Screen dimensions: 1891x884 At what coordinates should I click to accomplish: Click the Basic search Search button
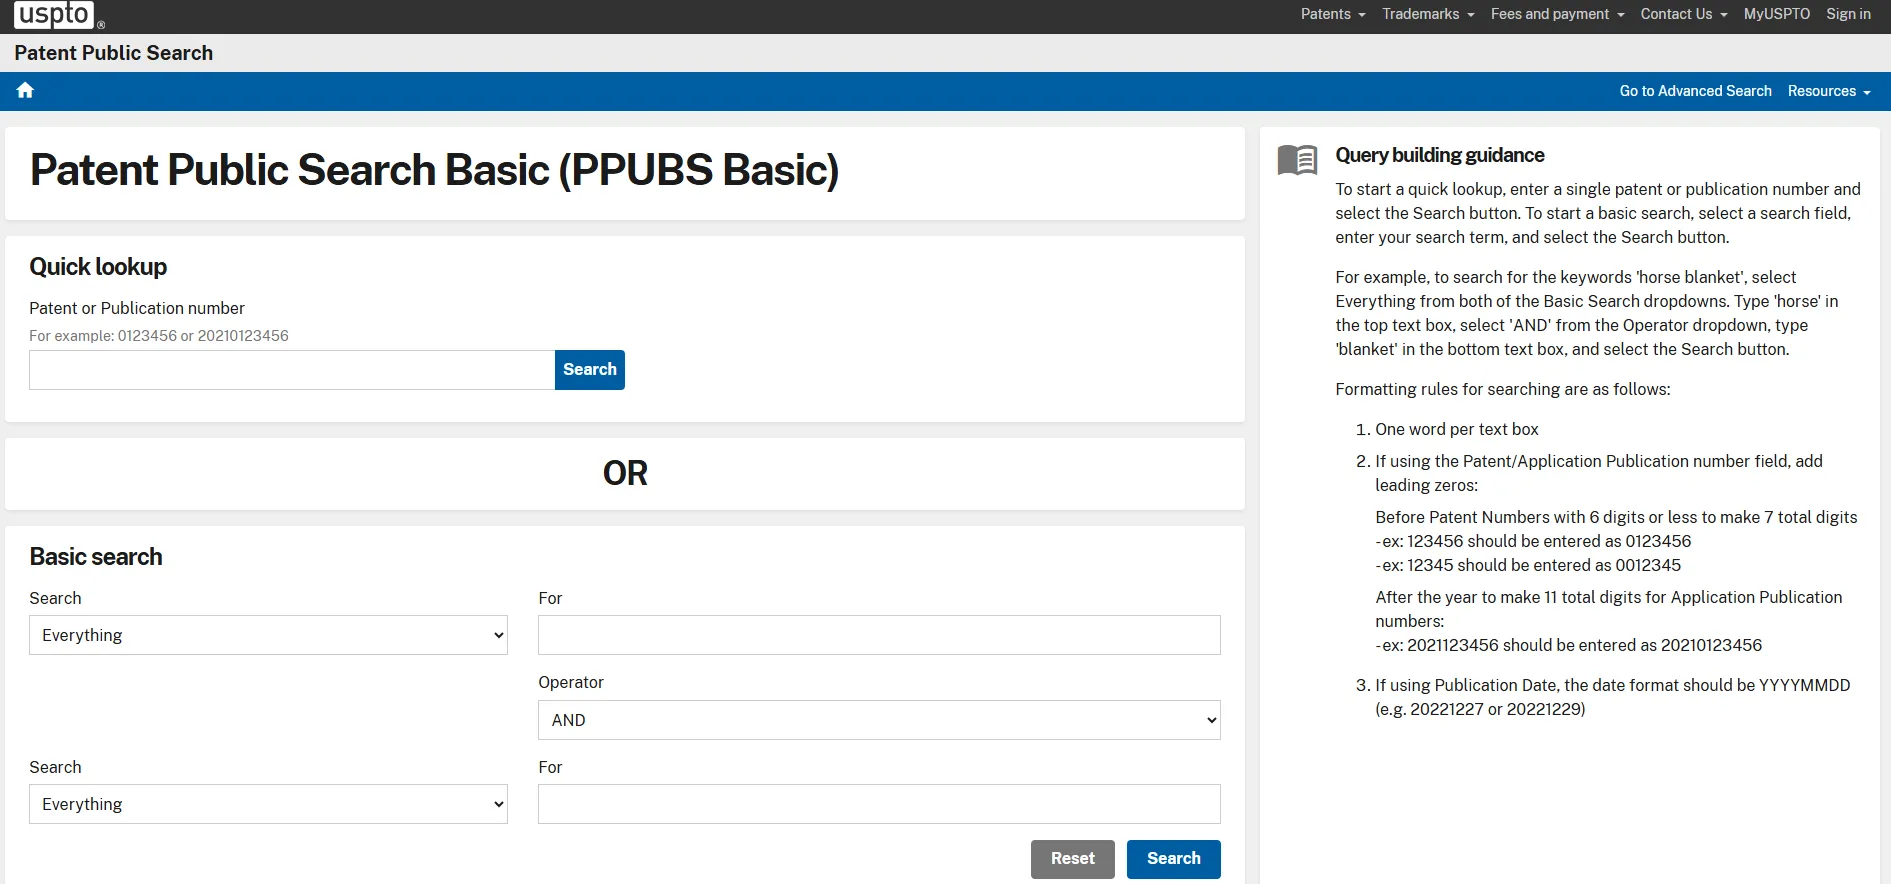[1174, 859]
